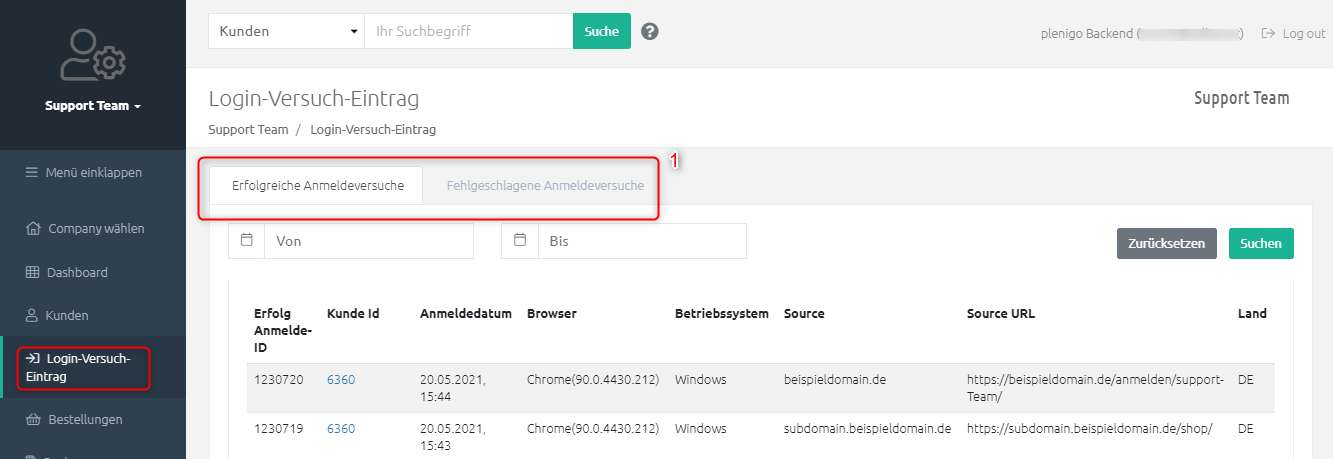The image size is (1333, 459).
Task: Expand the Support Team sidebar dropdown
Action: tap(93, 106)
